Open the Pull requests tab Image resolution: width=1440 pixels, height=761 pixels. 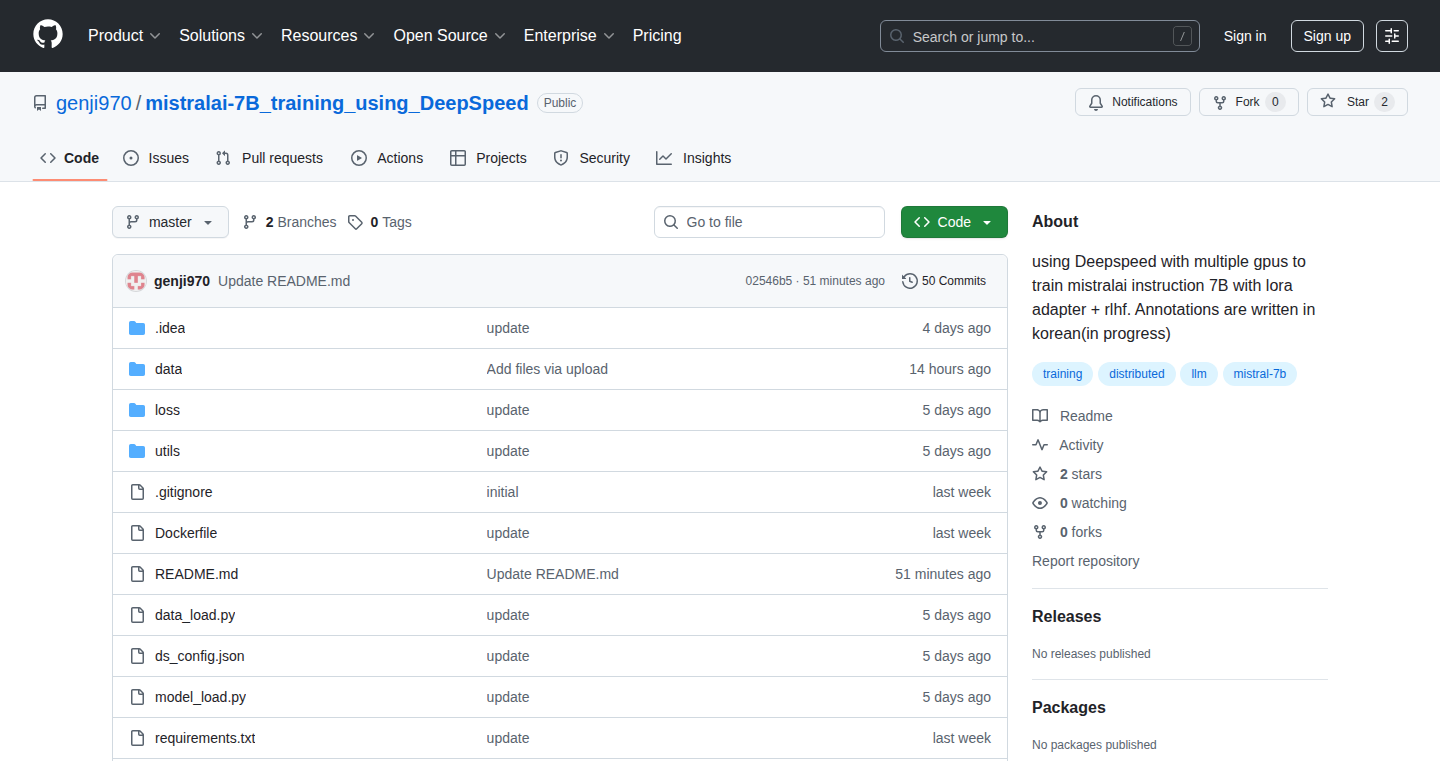pos(269,158)
